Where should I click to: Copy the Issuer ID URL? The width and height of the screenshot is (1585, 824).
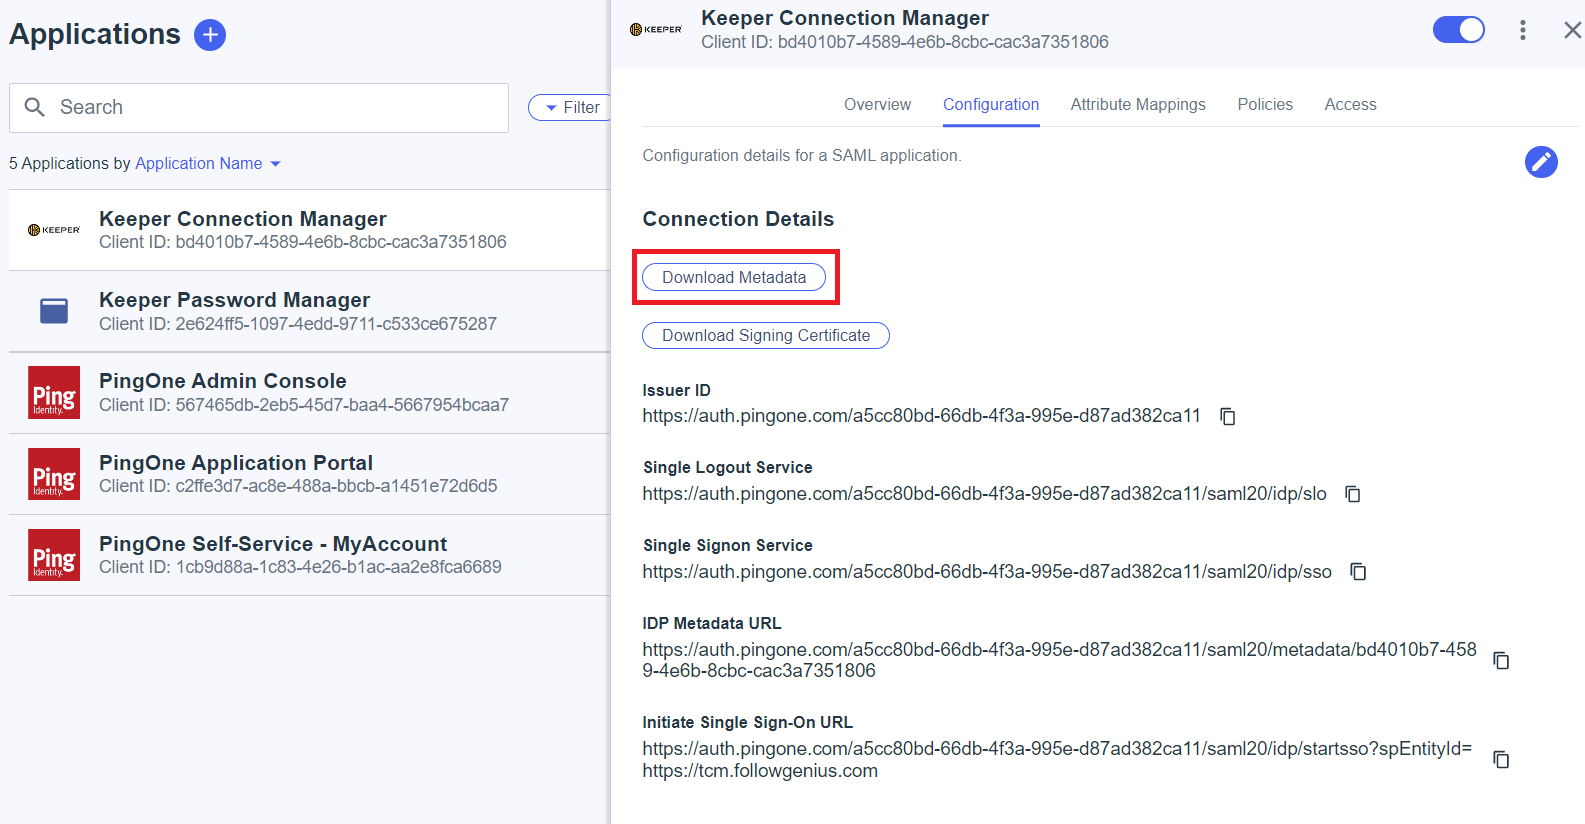pos(1228,417)
